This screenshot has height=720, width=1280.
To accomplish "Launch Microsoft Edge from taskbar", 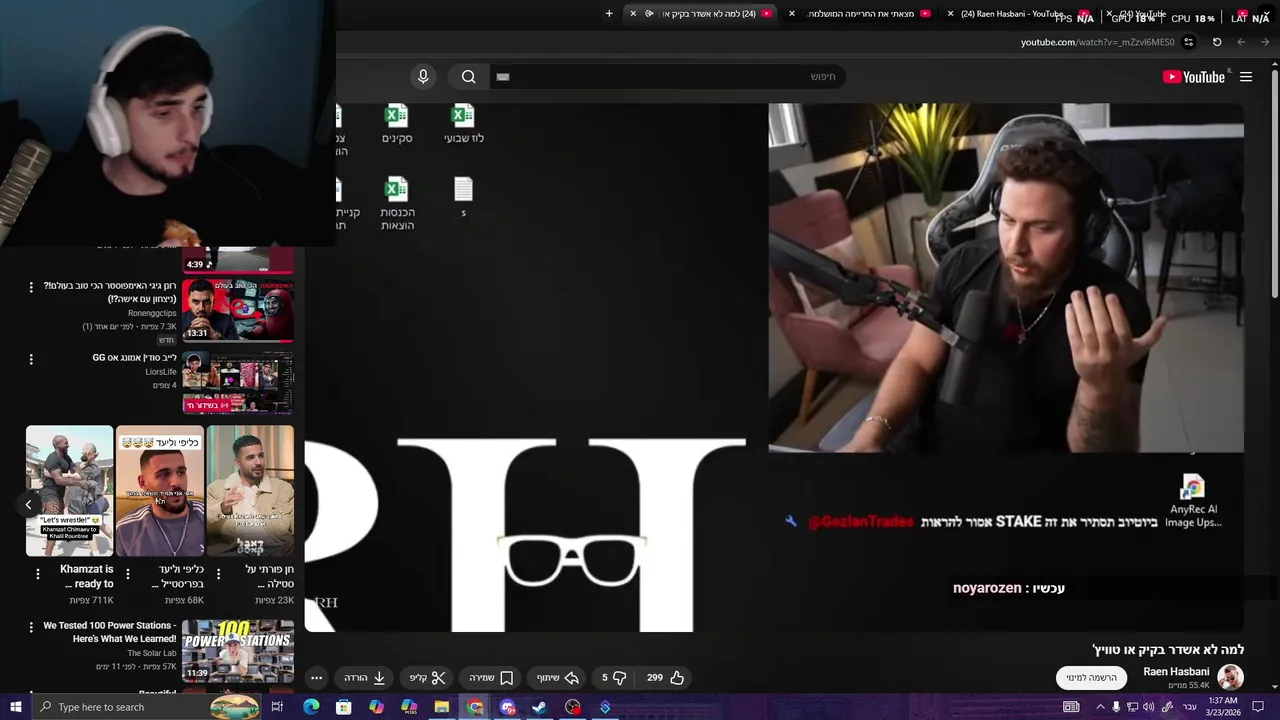I will 311,707.
